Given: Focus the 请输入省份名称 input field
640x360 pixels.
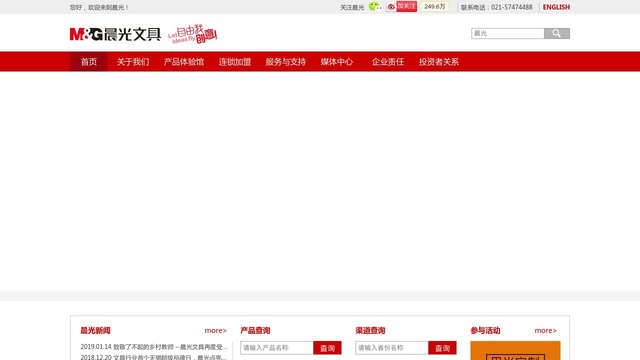Looking at the screenshot, I should [392, 348].
